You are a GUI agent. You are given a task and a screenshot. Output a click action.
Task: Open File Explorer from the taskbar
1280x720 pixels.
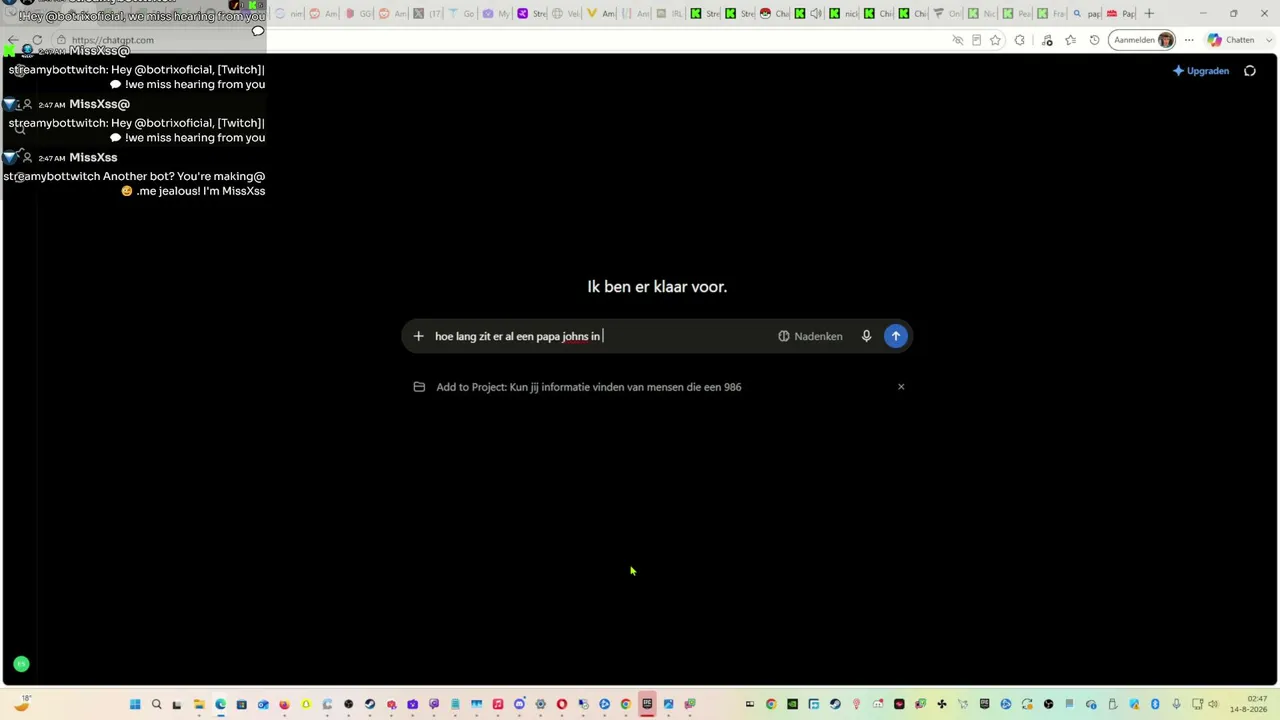point(199,704)
